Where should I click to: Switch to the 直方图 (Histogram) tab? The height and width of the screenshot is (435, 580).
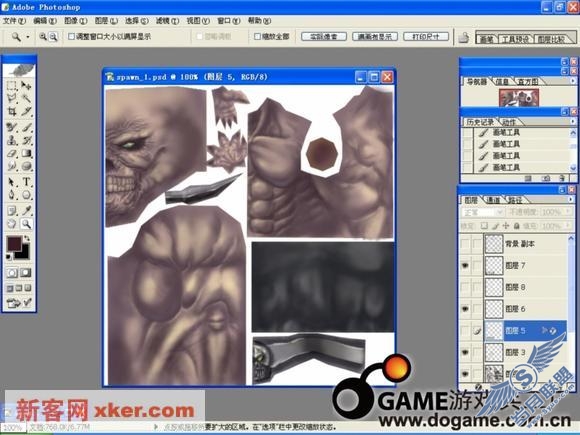pos(527,81)
